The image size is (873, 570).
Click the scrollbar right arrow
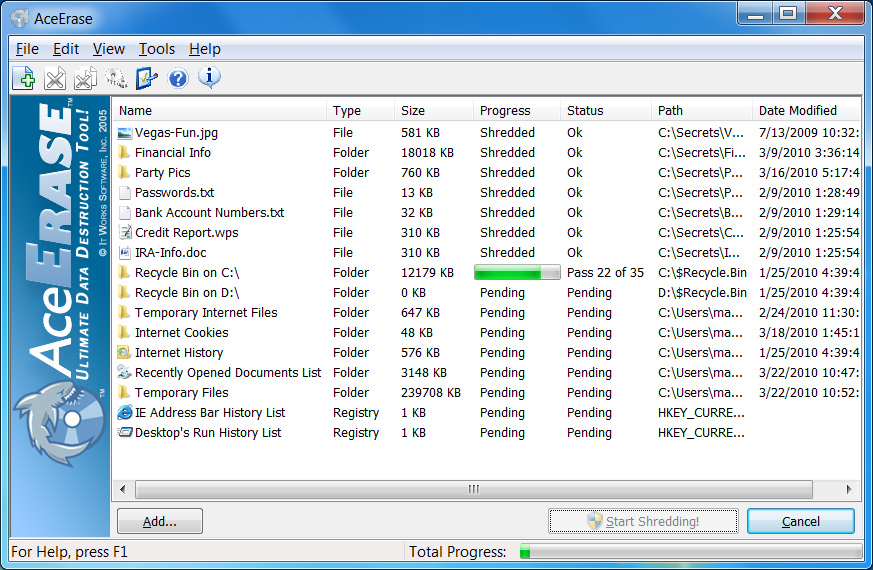pyautogui.click(x=849, y=489)
